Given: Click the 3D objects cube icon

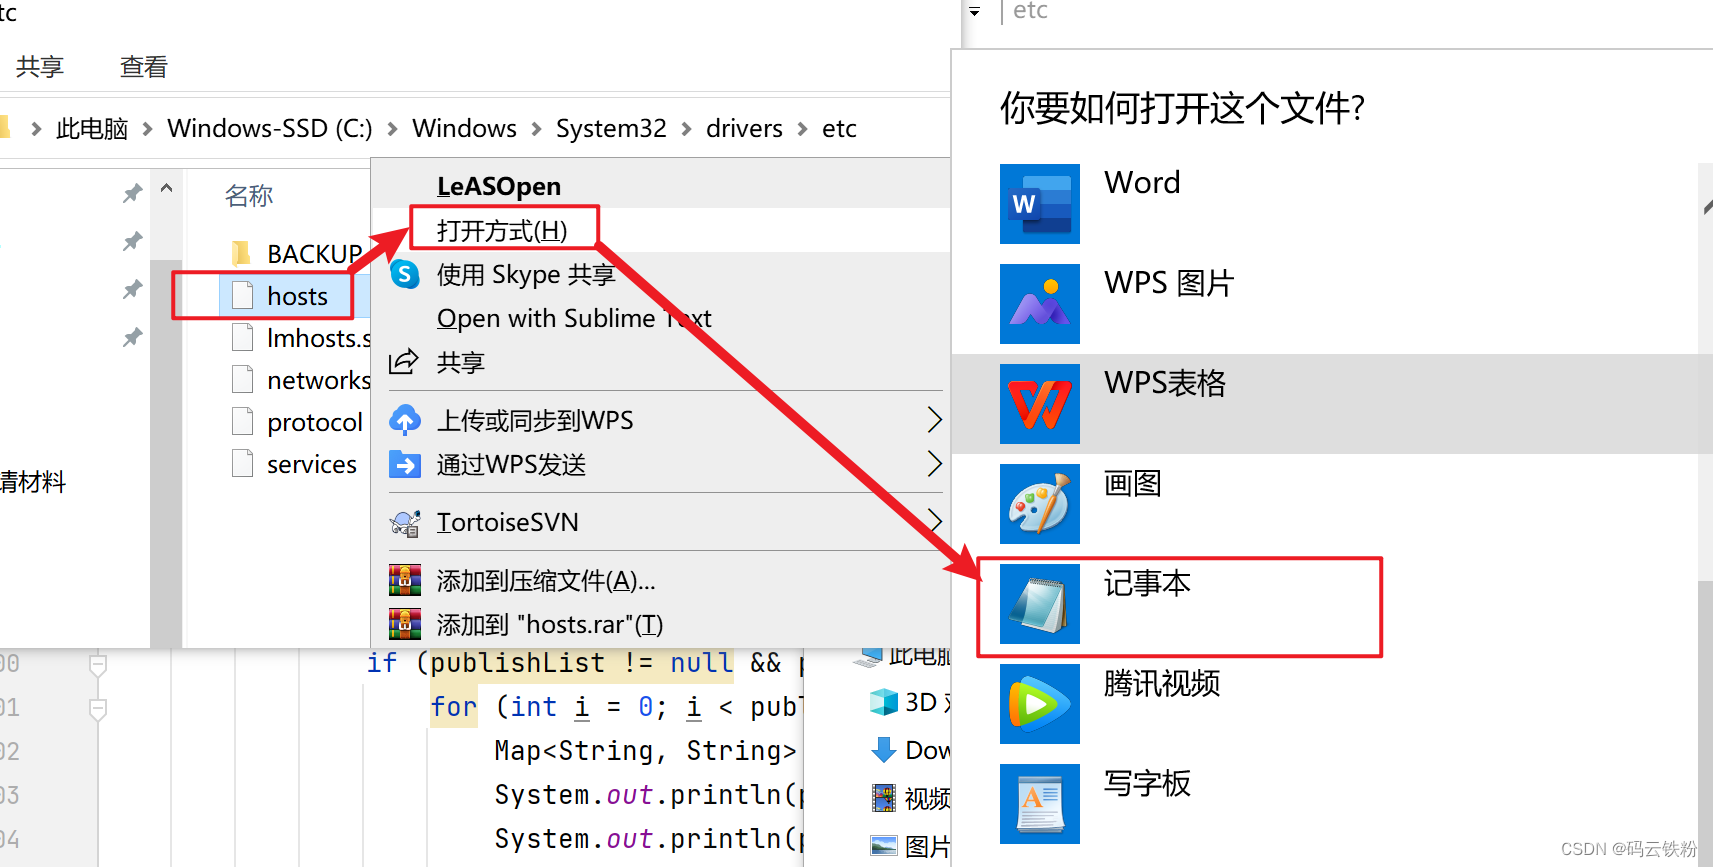Looking at the screenshot, I should click(884, 702).
